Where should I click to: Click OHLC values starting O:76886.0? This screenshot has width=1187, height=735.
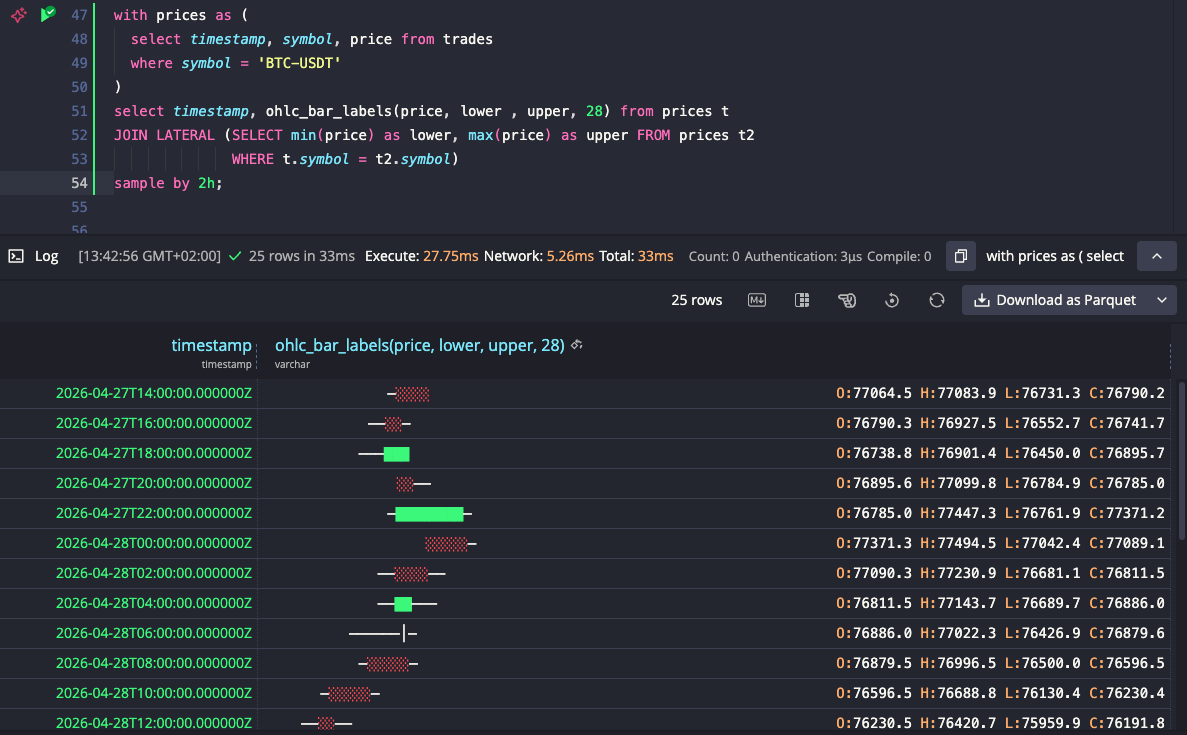pyautogui.click(x=1000, y=633)
